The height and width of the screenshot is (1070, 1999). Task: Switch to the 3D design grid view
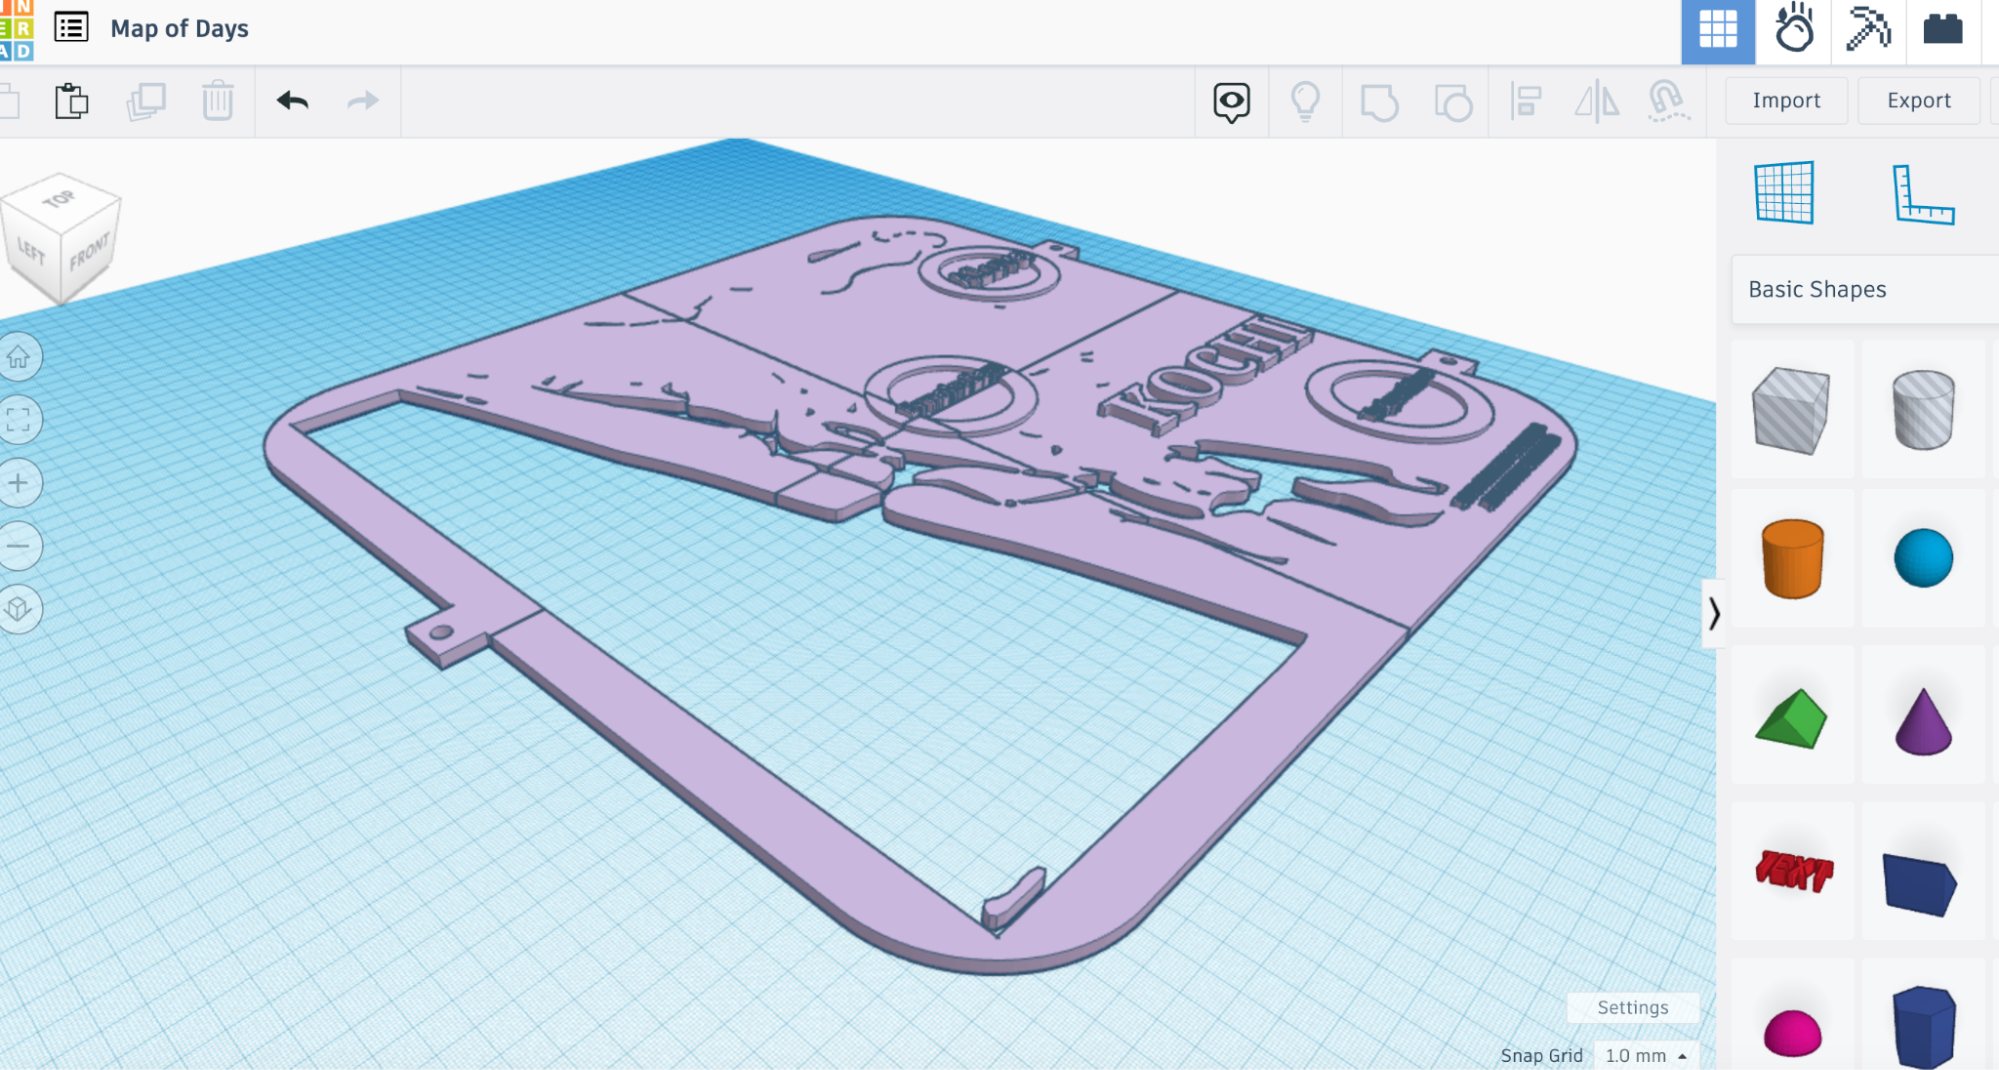pyautogui.click(x=1717, y=30)
